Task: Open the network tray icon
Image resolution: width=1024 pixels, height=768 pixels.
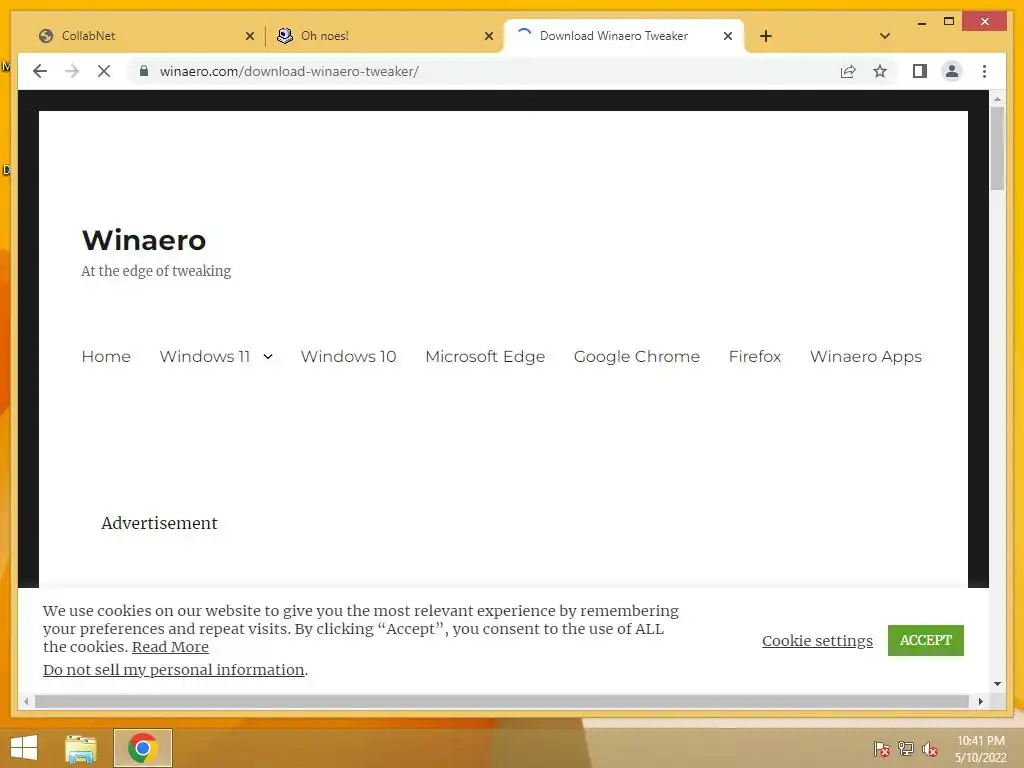Action: [906, 748]
